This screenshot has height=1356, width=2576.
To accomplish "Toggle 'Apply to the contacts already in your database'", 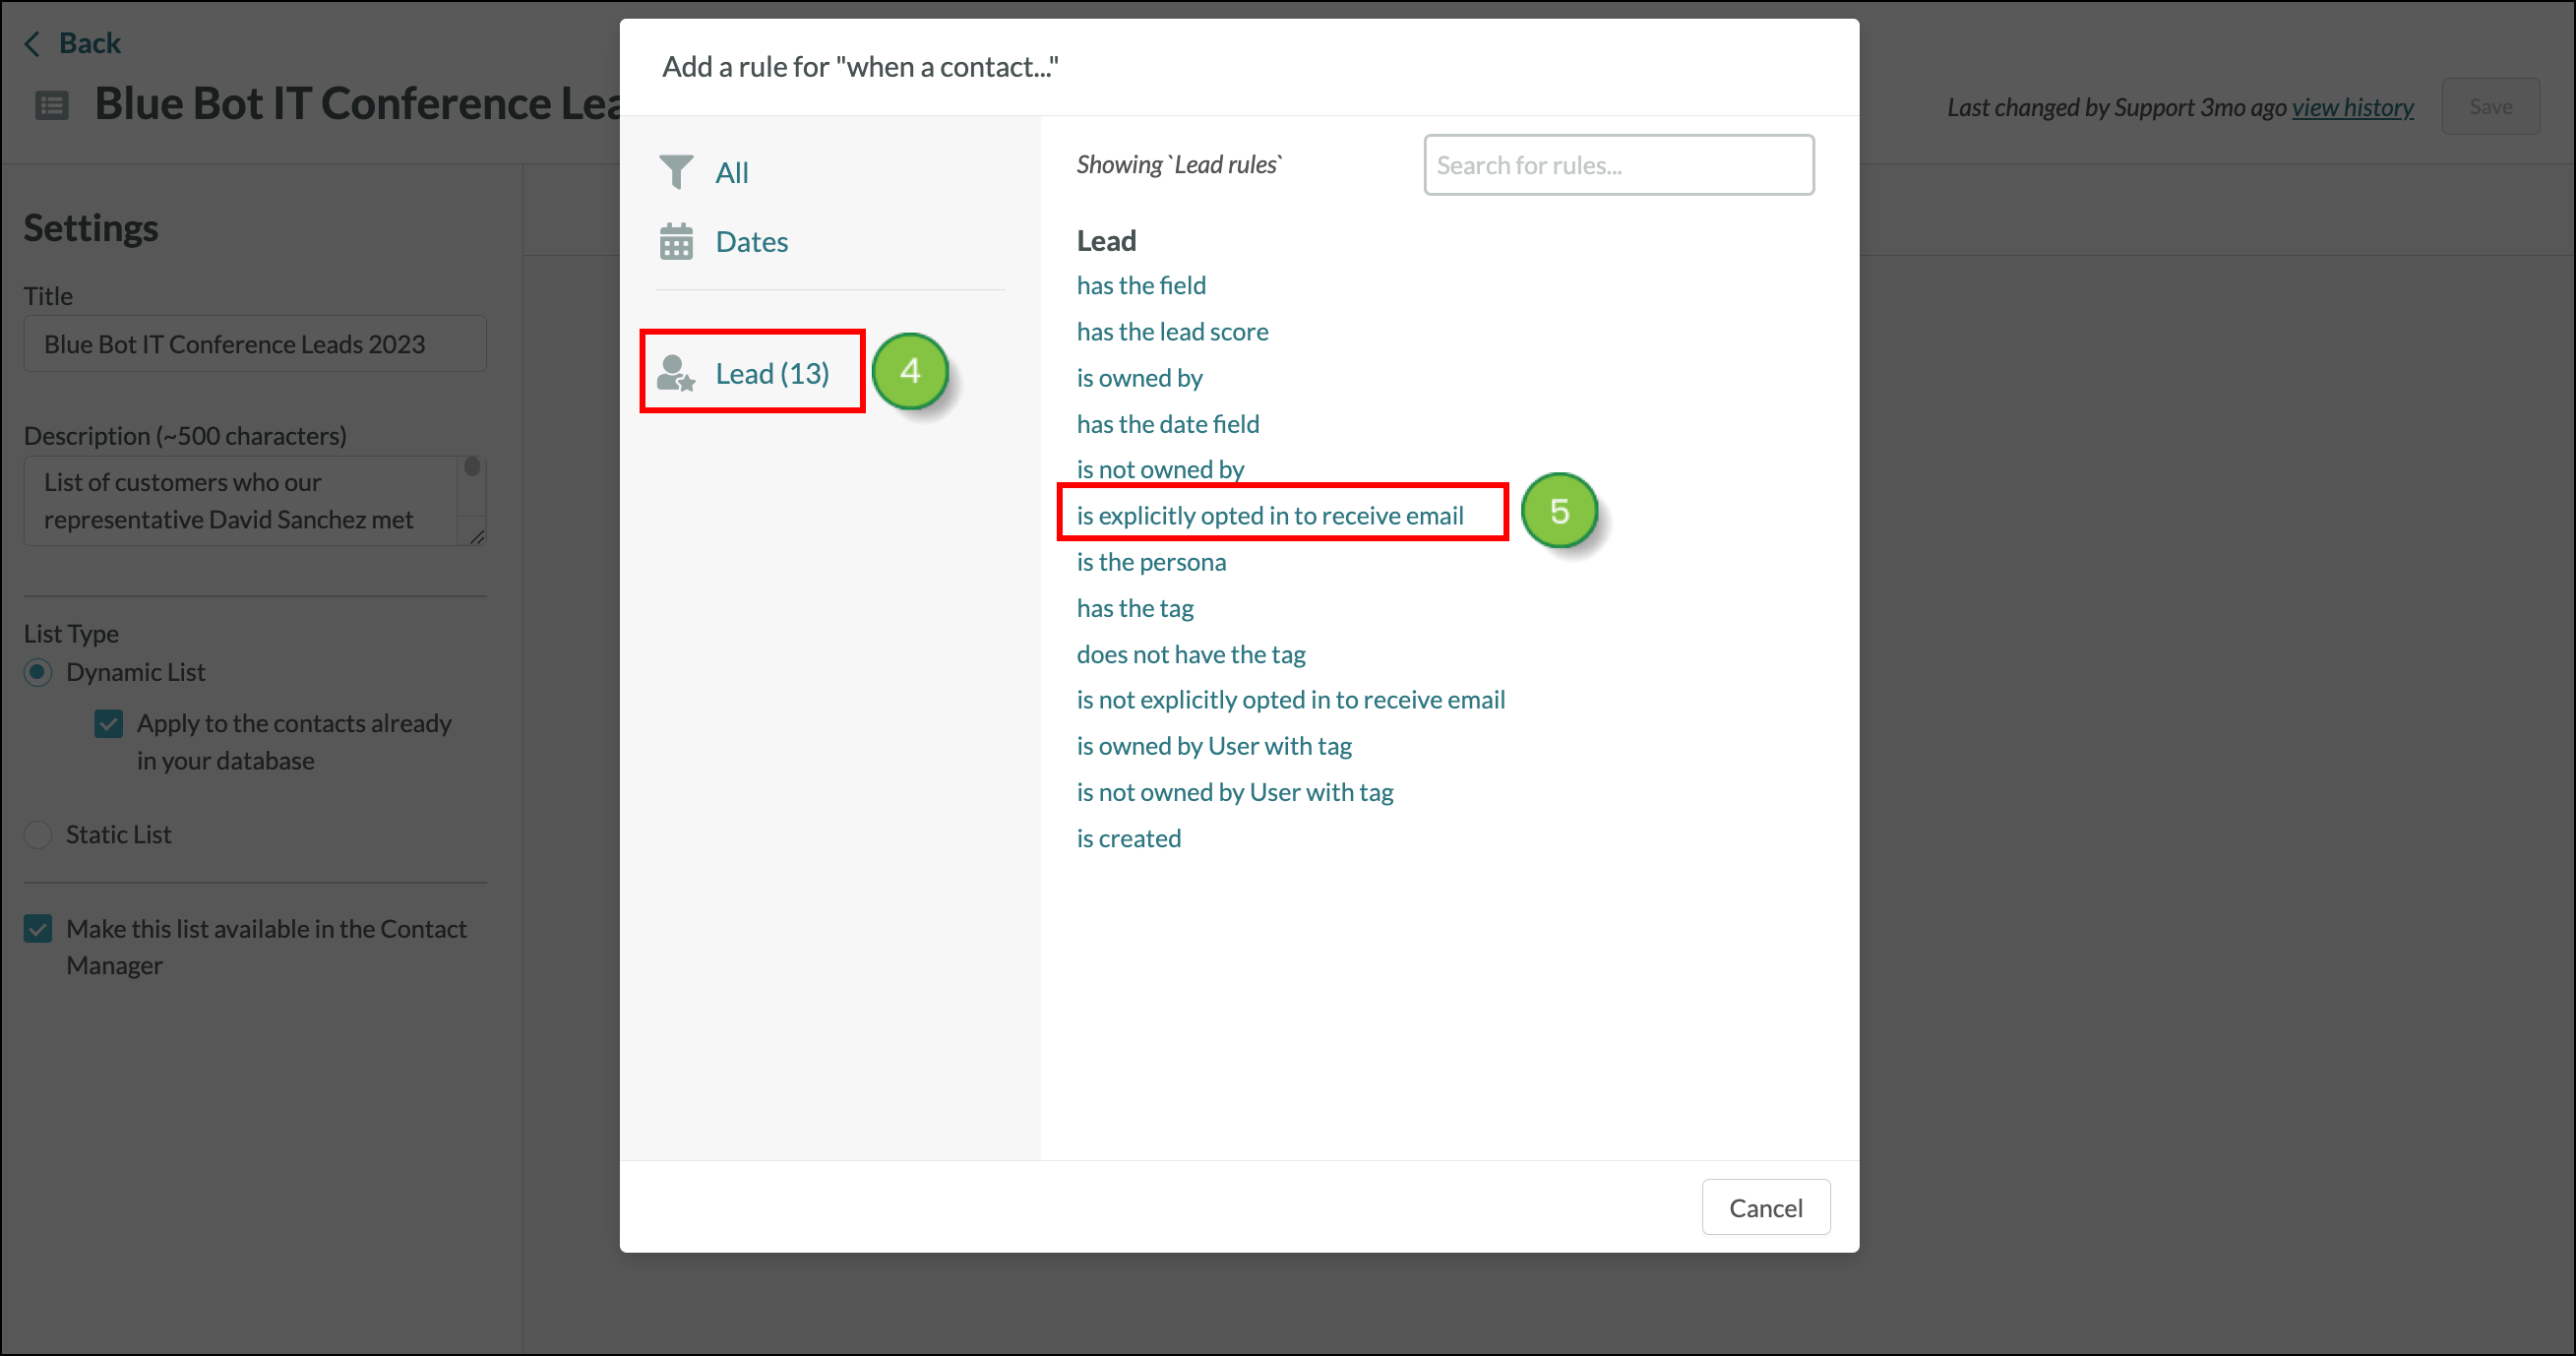I will 108,723.
